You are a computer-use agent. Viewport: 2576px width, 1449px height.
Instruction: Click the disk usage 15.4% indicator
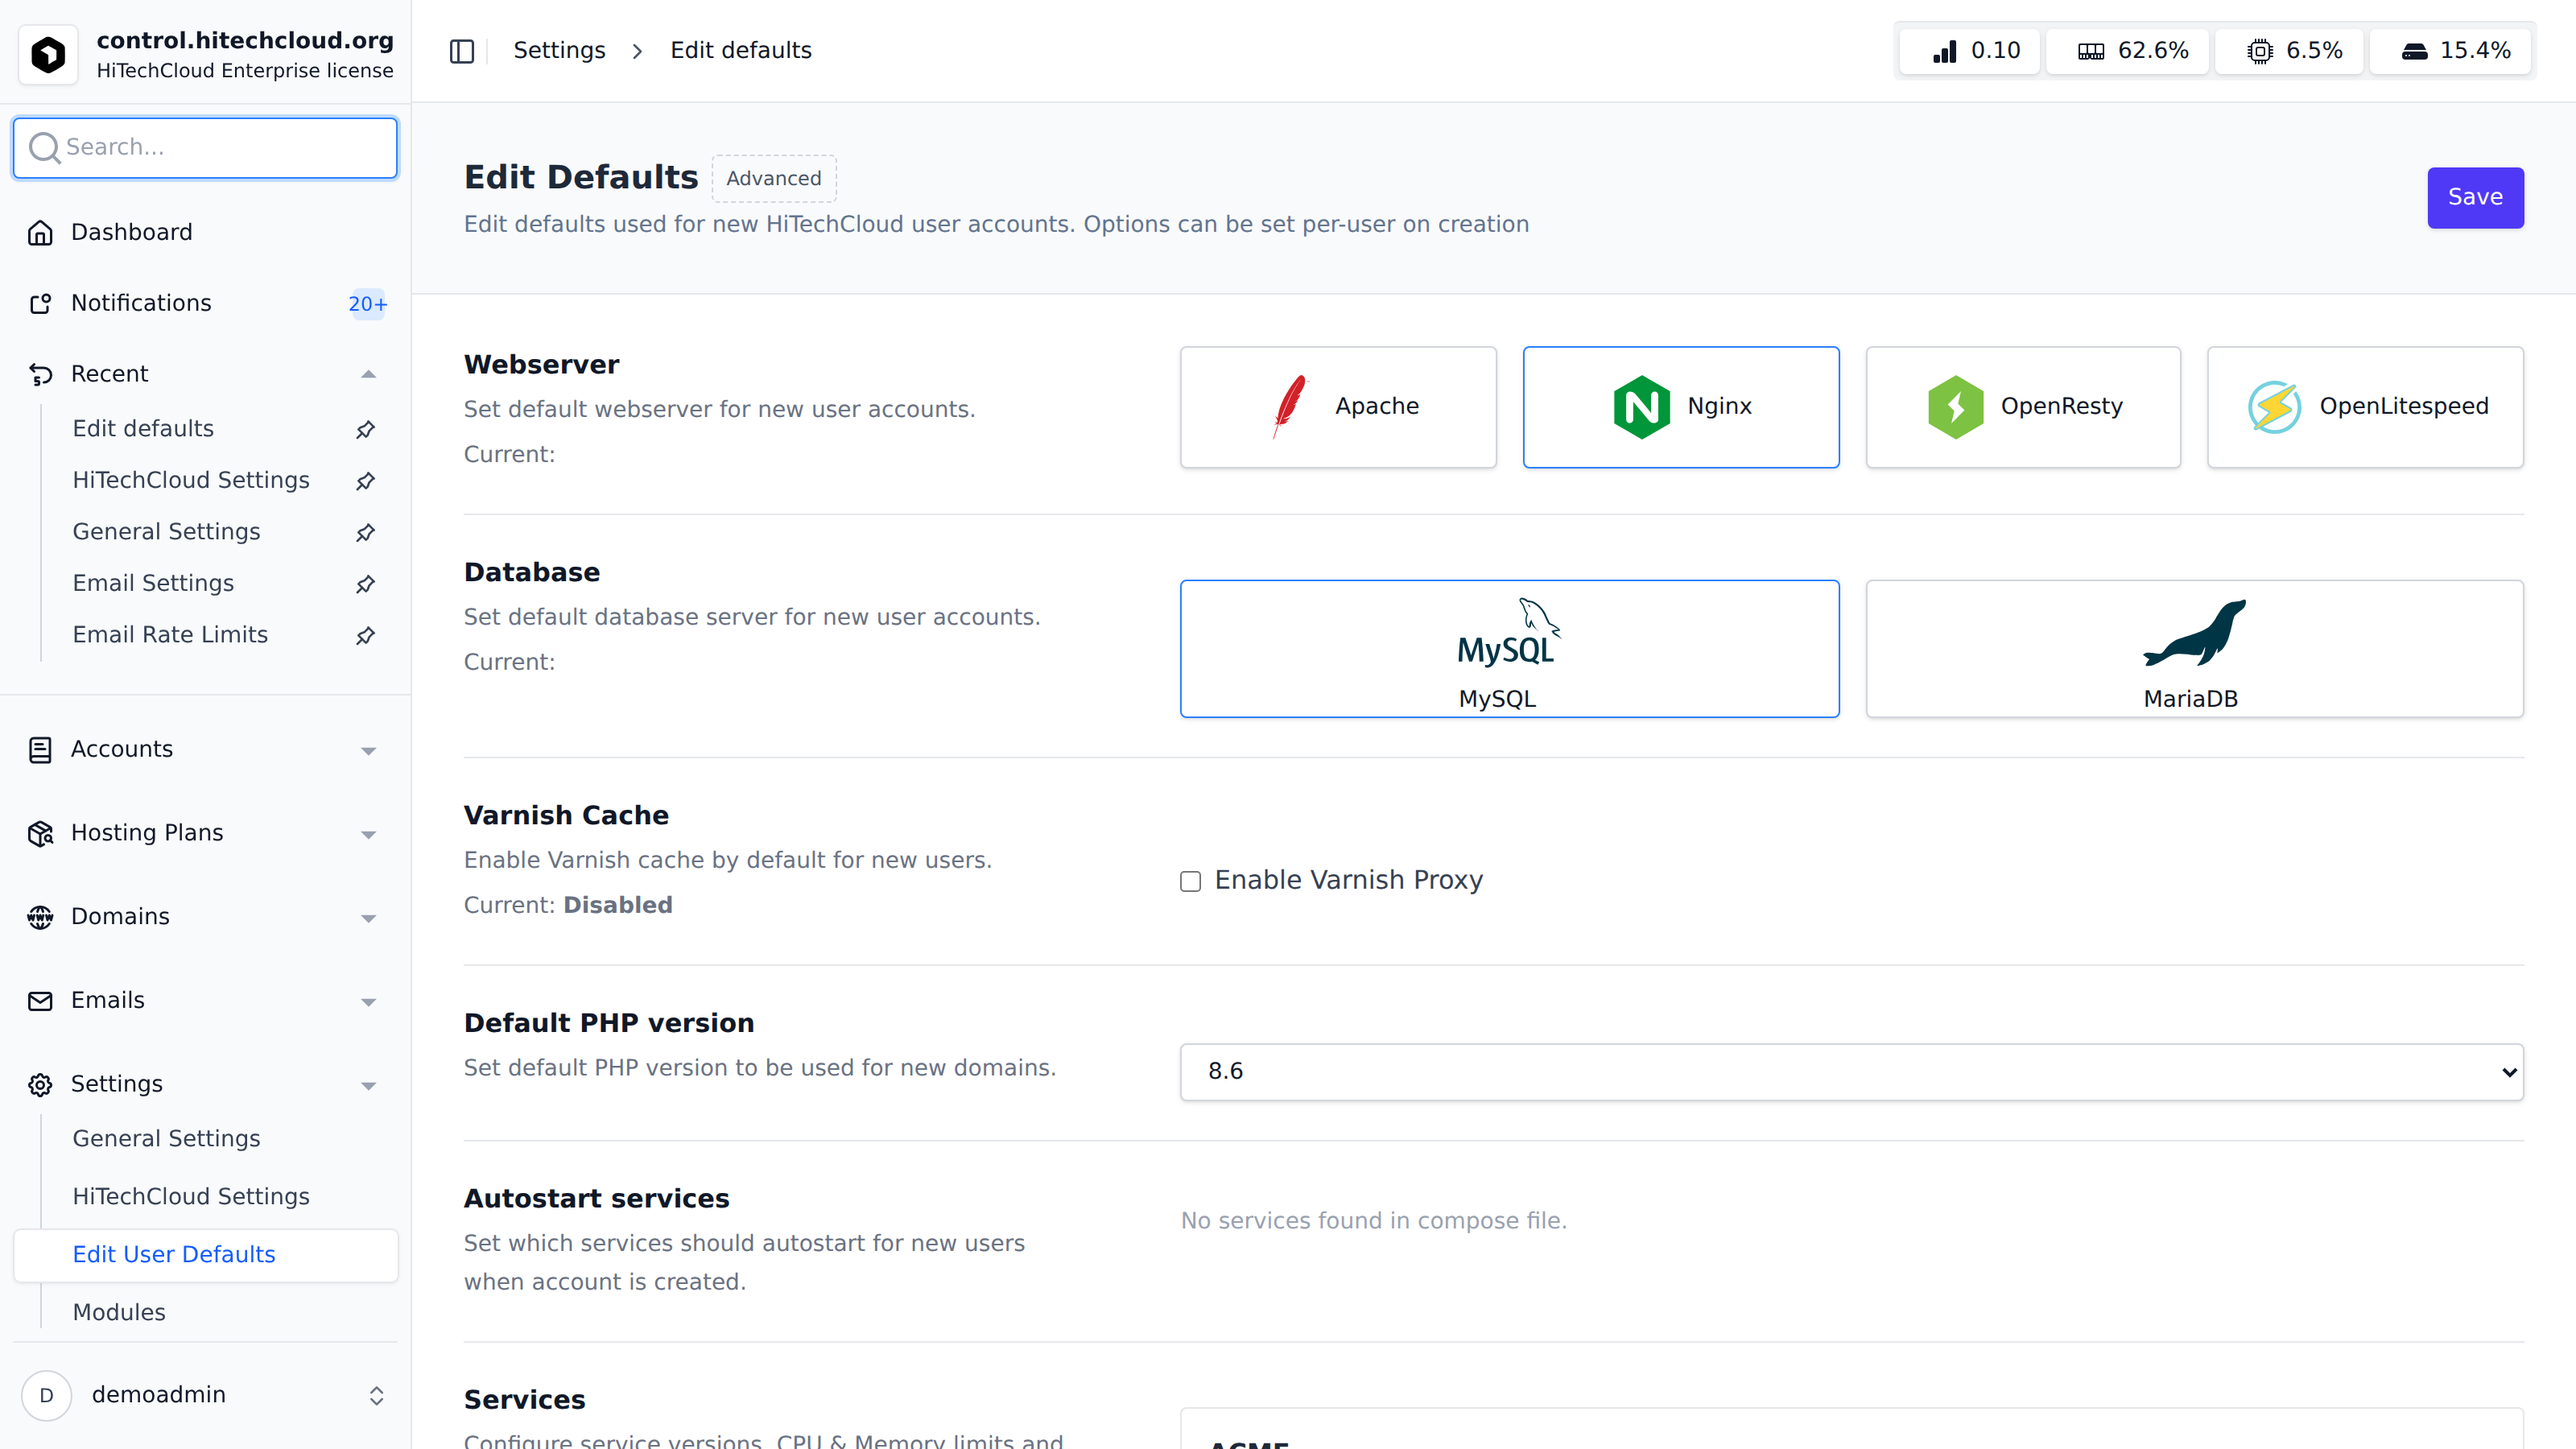[2450, 51]
